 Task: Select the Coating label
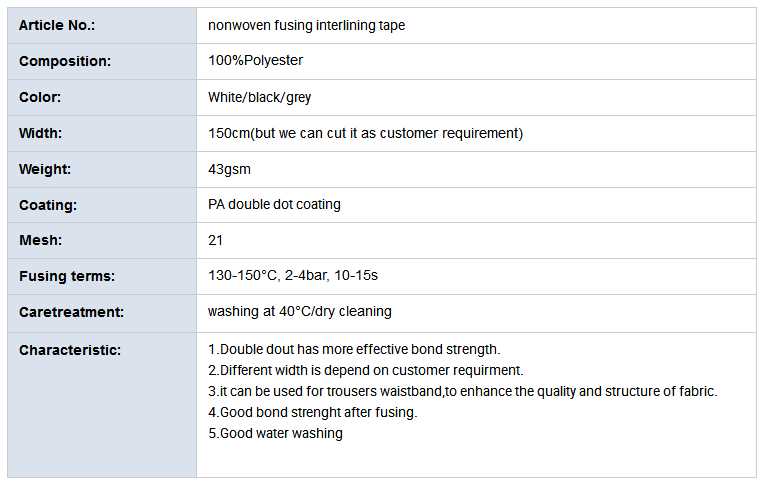[x=48, y=205]
